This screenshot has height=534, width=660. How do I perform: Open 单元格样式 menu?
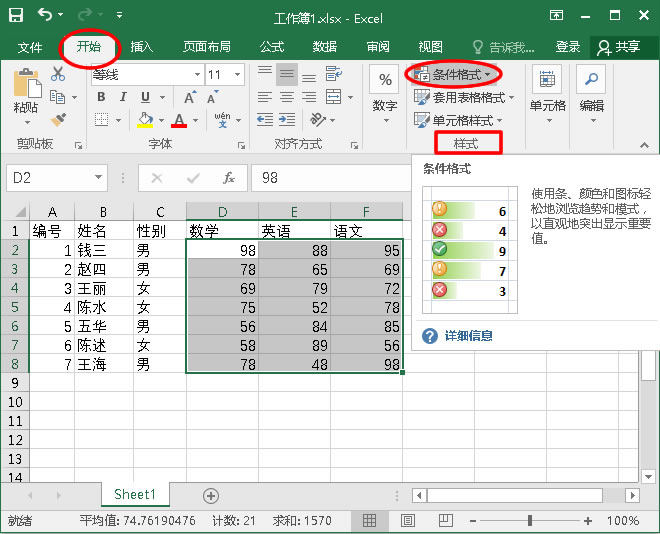point(458,120)
